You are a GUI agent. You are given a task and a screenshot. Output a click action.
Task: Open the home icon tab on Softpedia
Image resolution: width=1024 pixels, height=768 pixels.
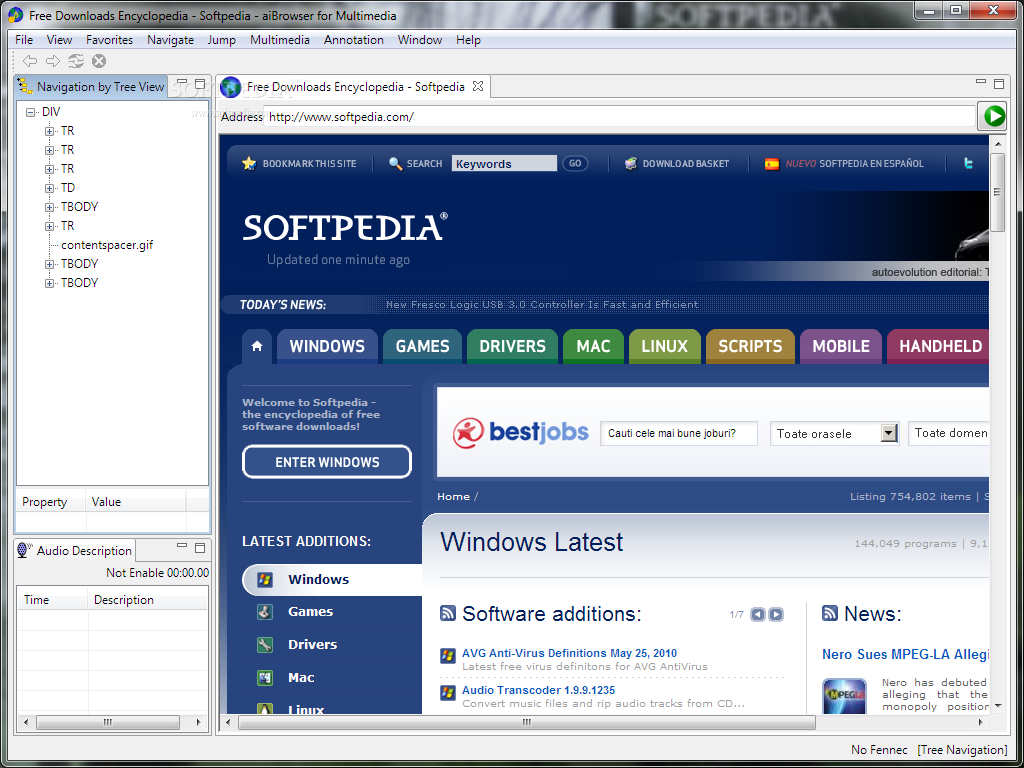coord(257,346)
